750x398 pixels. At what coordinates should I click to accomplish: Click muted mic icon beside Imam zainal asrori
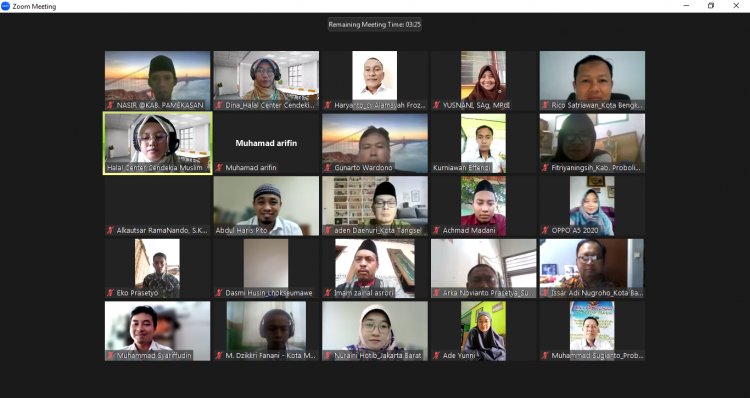click(328, 293)
